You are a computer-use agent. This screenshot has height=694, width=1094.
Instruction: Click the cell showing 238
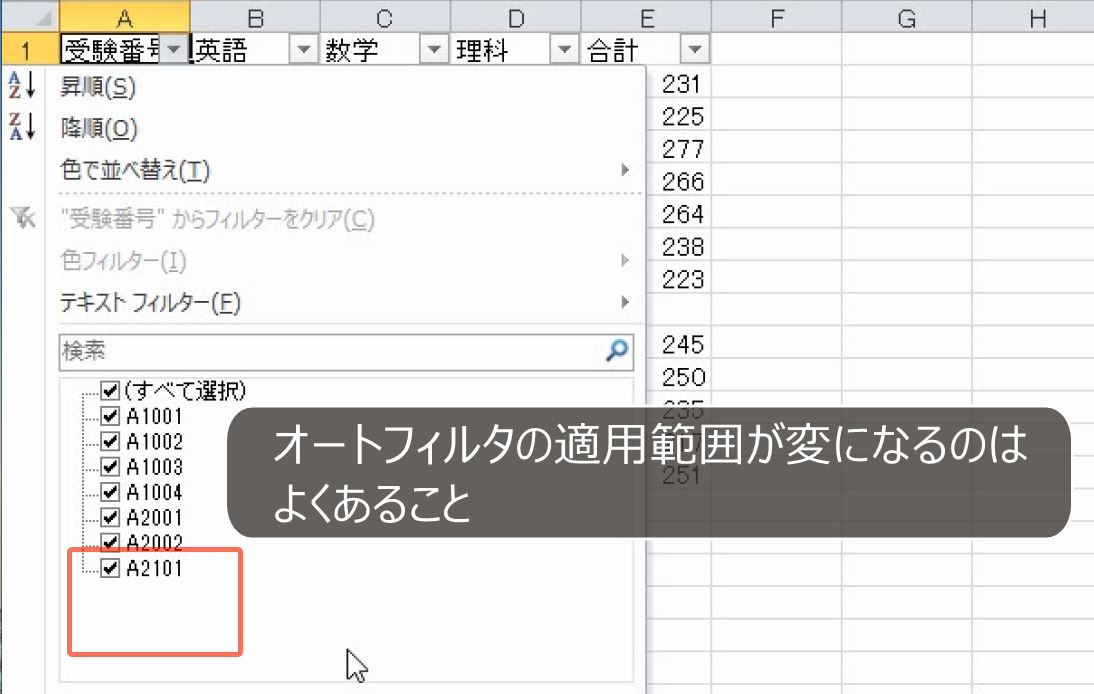(x=679, y=246)
